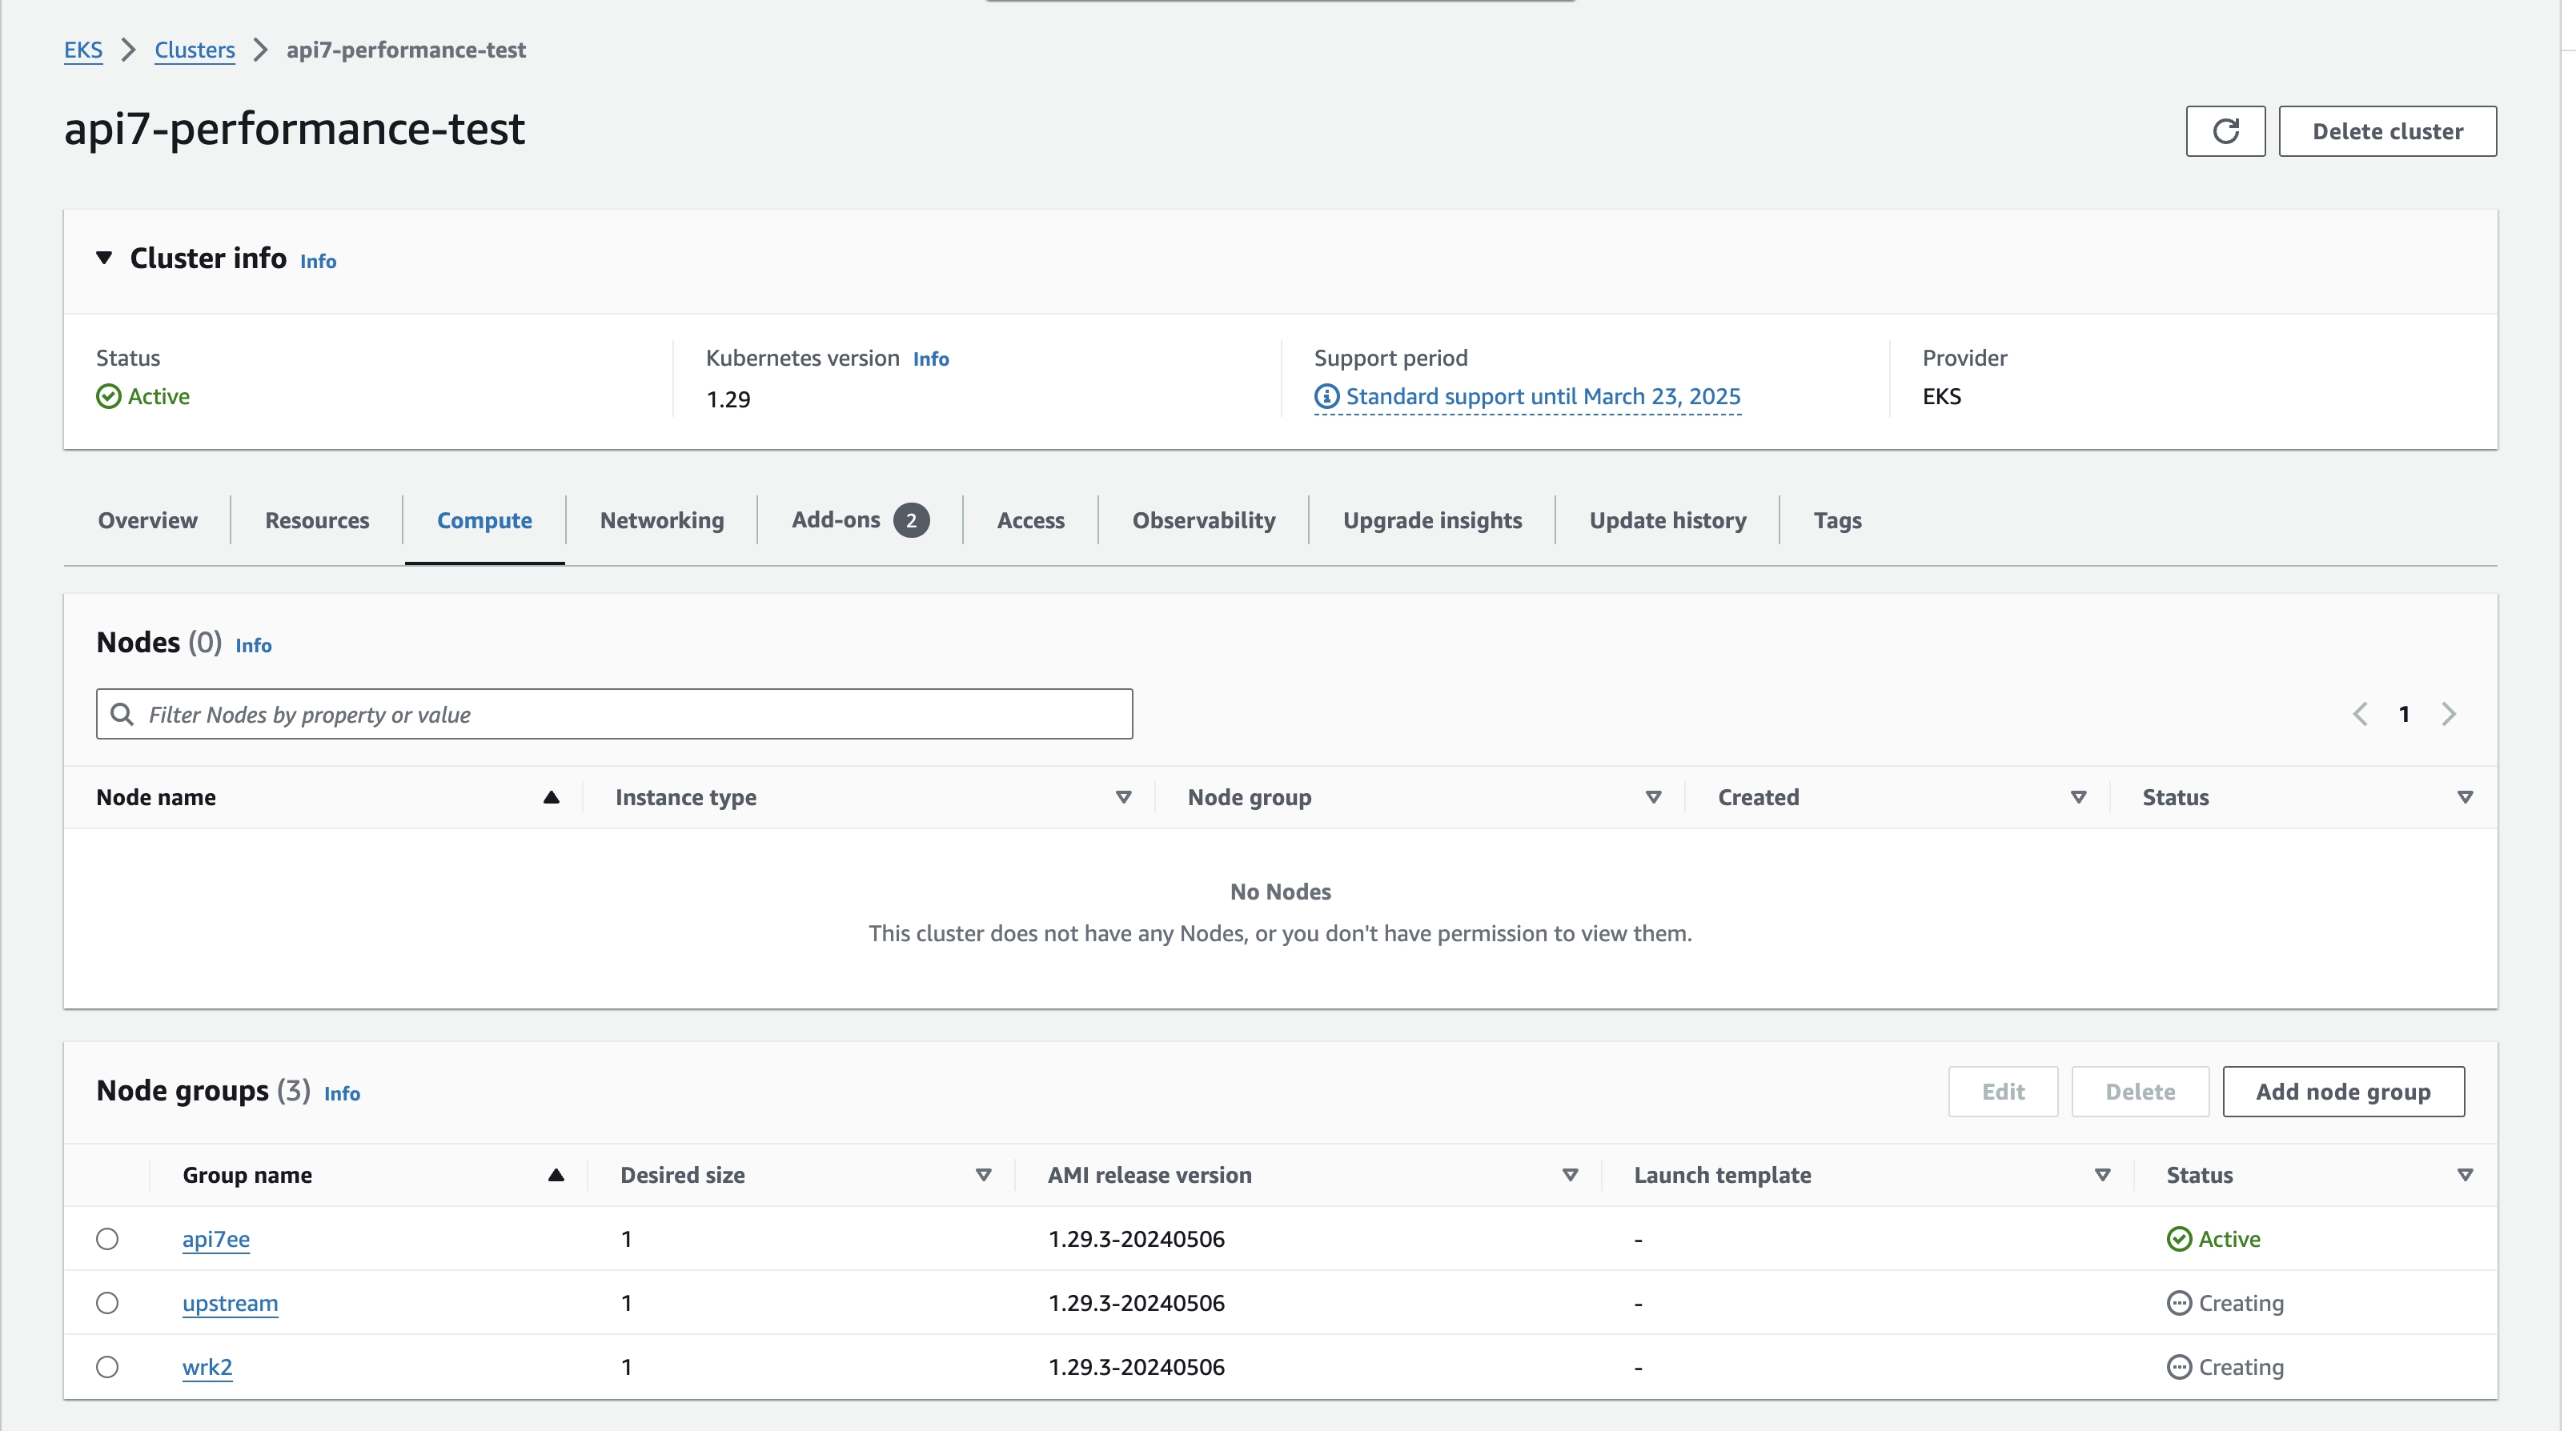Expand the Node name sort dropdown
Viewport: 2576px width, 1431px height.
point(553,796)
